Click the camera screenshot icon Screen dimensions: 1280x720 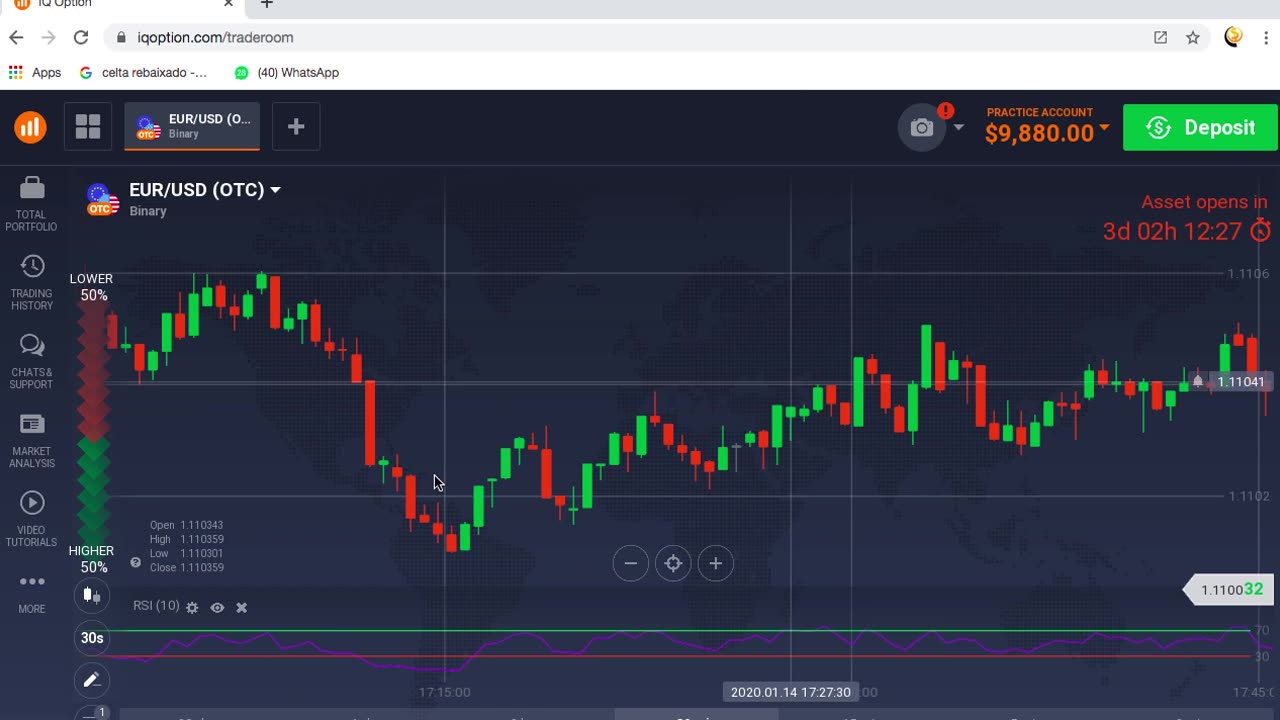pos(921,128)
